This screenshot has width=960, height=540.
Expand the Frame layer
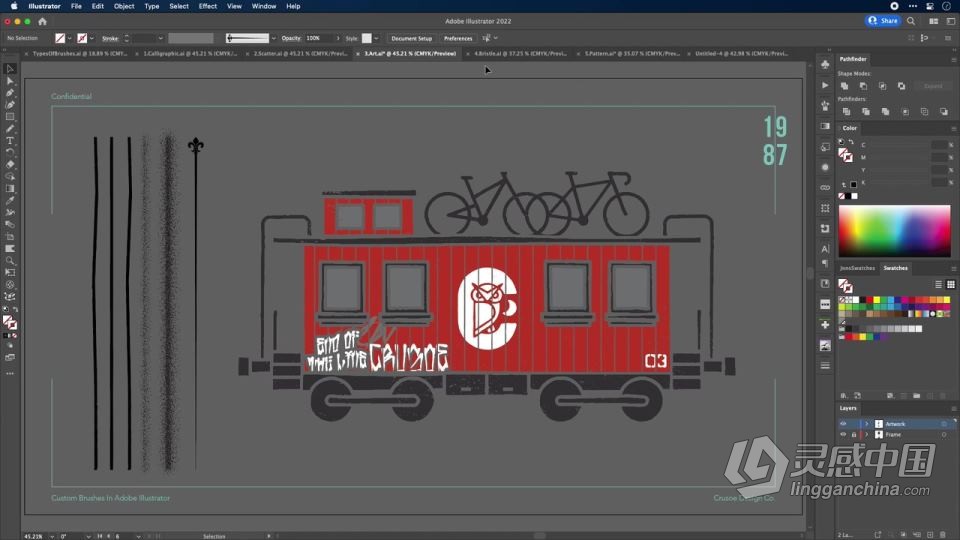pos(866,435)
